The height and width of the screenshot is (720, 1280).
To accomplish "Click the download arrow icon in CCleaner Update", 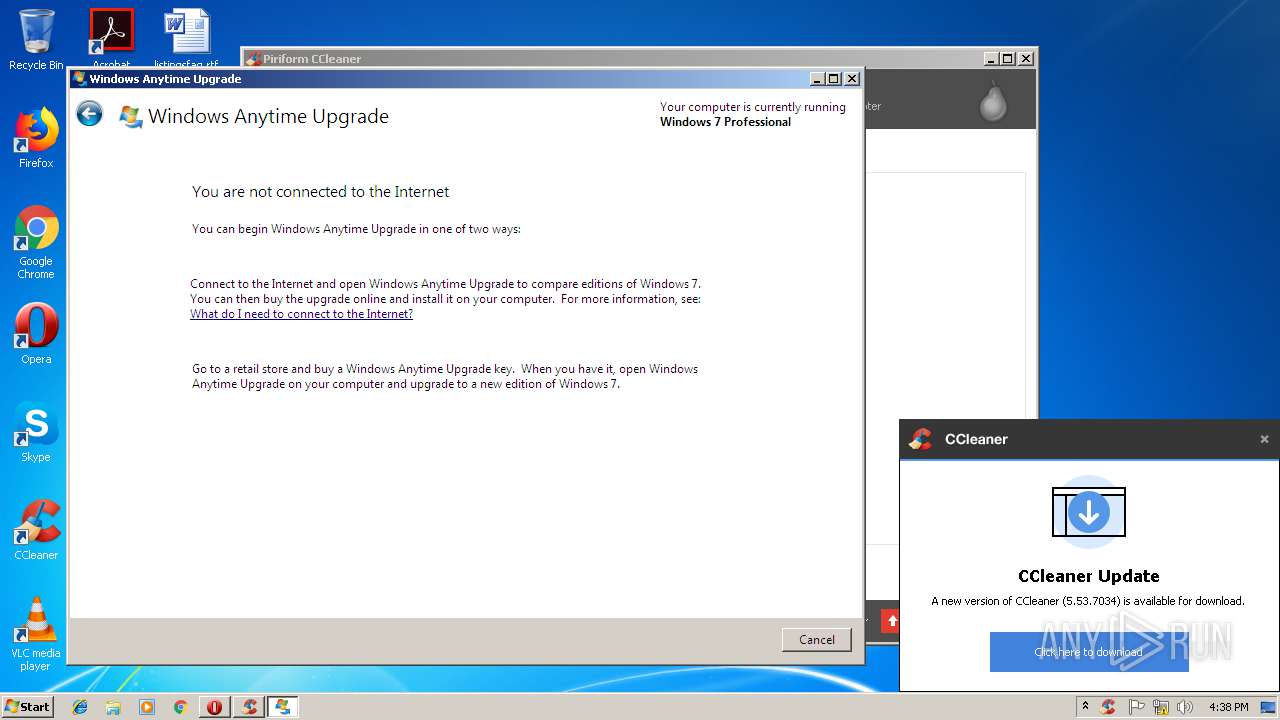I will point(1089,512).
